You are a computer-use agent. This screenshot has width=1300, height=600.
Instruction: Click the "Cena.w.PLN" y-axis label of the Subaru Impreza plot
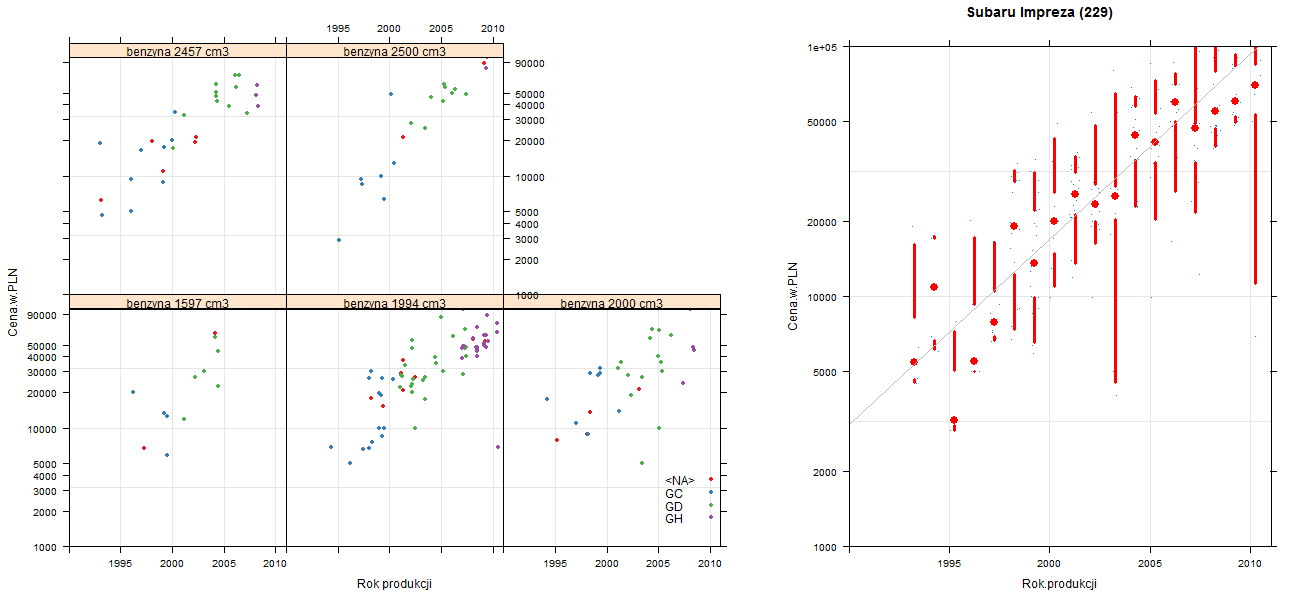click(x=792, y=297)
